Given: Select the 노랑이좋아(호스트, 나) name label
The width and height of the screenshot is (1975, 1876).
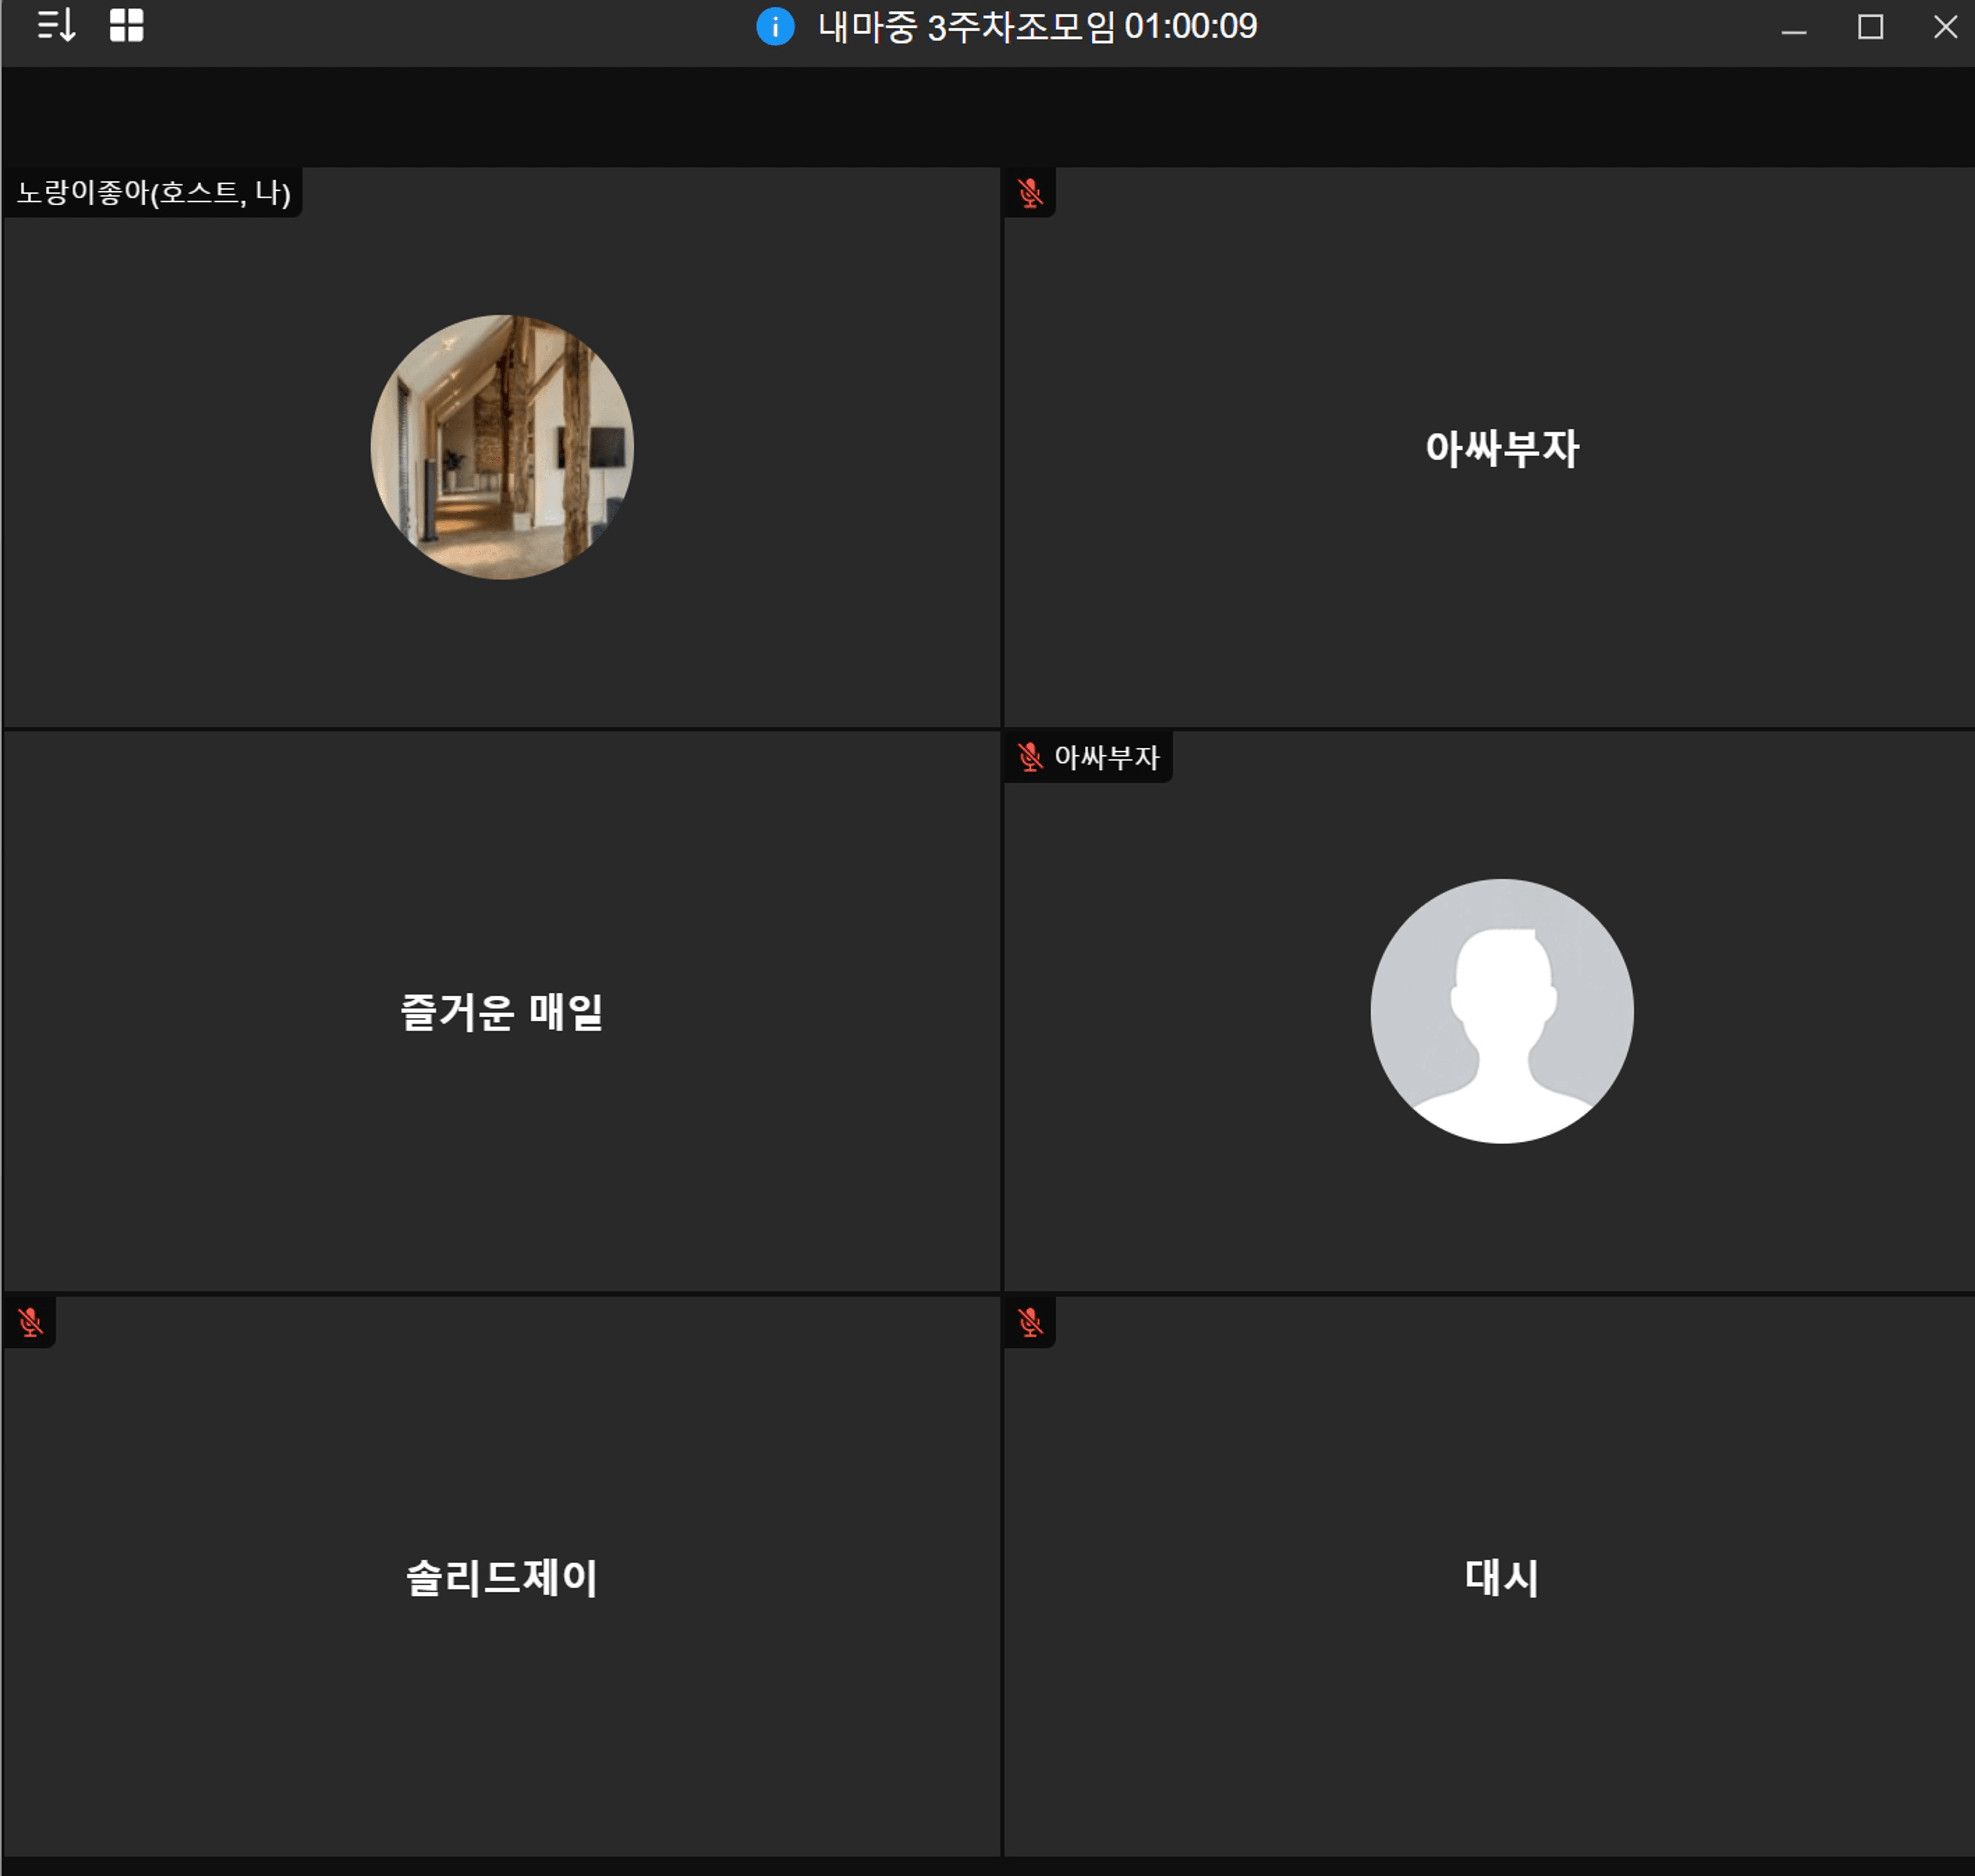Looking at the screenshot, I should (x=153, y=192).
